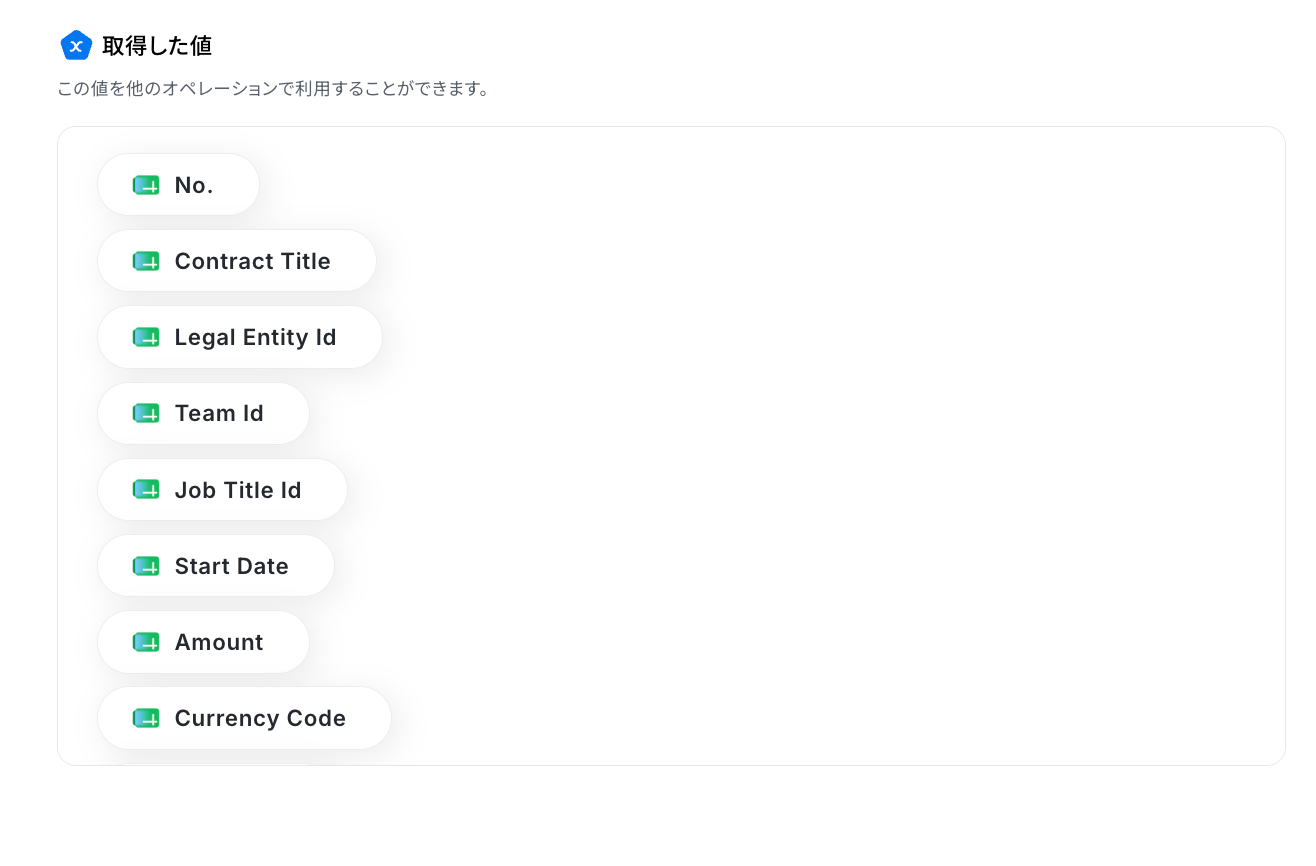
Task: Select the Job Title Id value
Action: coord(222,490)
